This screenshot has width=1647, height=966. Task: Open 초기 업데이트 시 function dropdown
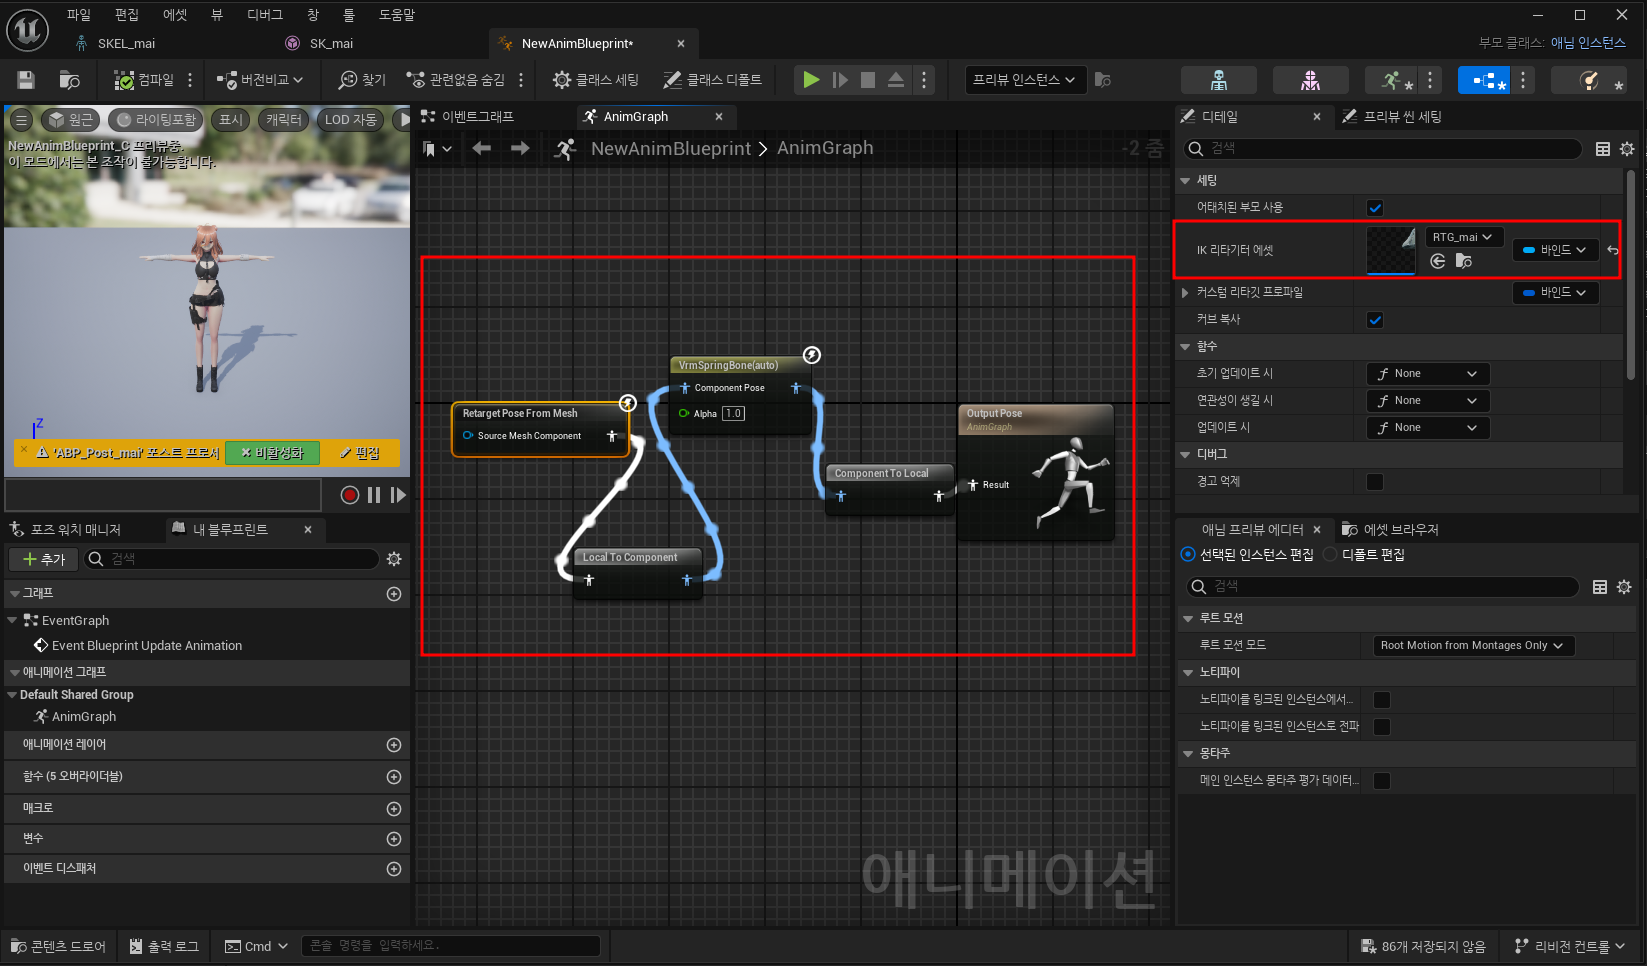point(1428,374)
